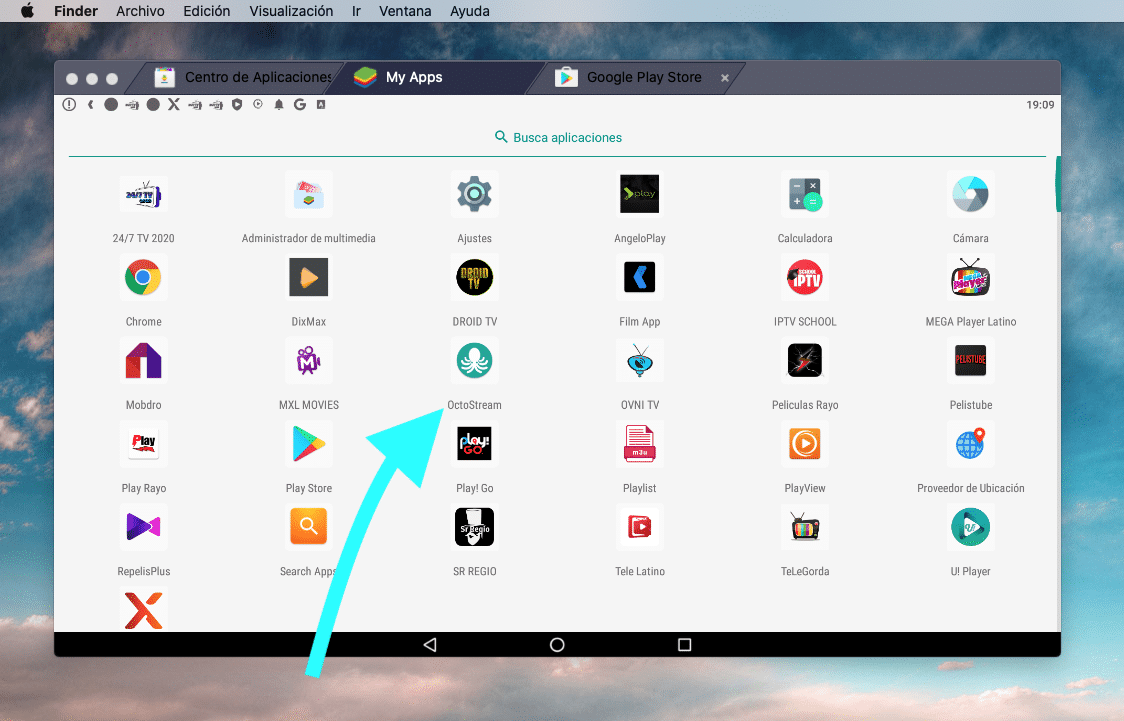Click the Busca aplicaciones search field
Image resolution: width=1124 pixels, height=721 pixels.
pos(557,138)
